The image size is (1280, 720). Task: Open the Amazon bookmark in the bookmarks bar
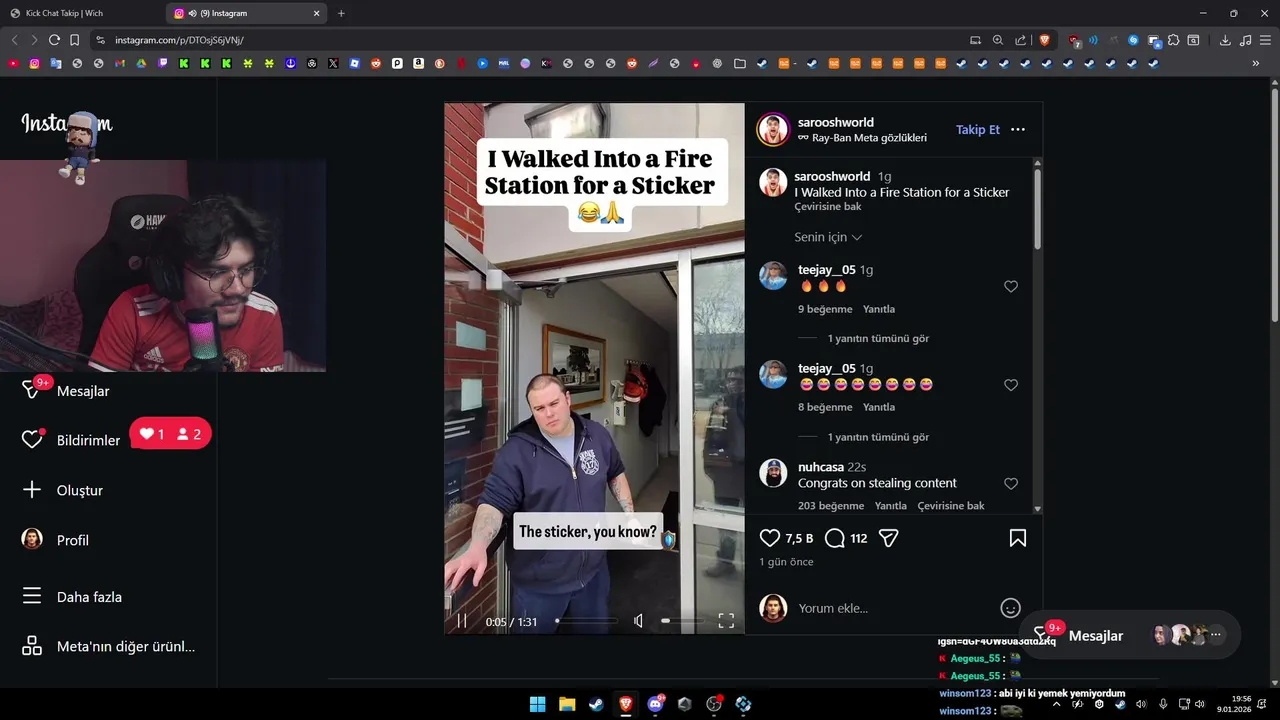418,63
